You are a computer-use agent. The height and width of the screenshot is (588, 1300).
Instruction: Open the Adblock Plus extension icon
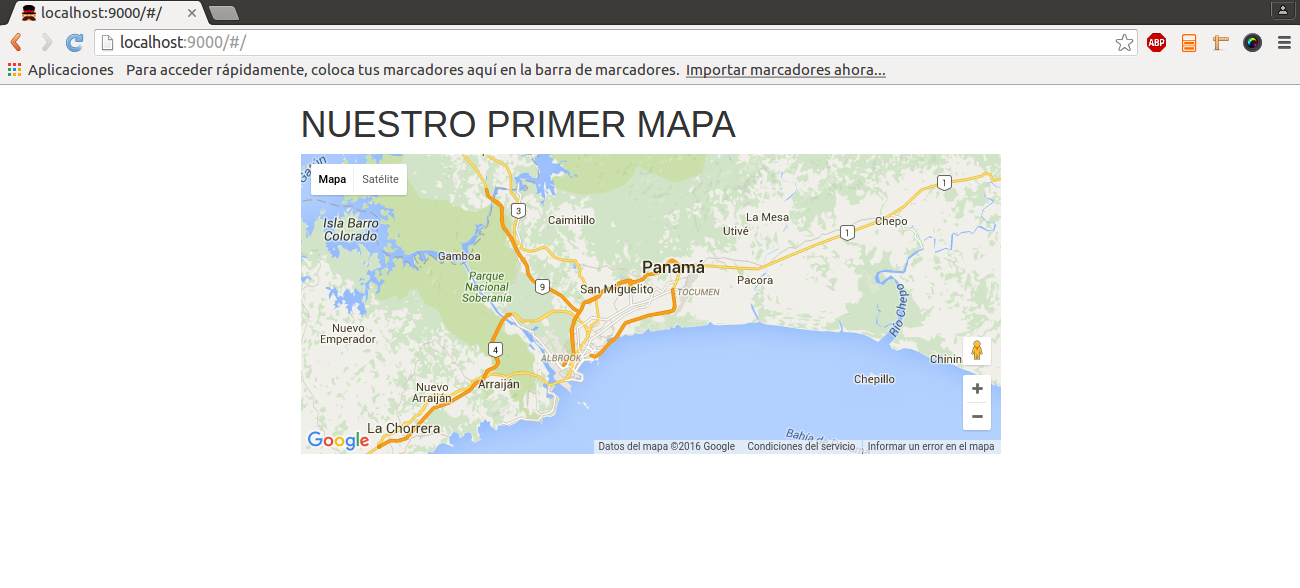coord(1156,42)
